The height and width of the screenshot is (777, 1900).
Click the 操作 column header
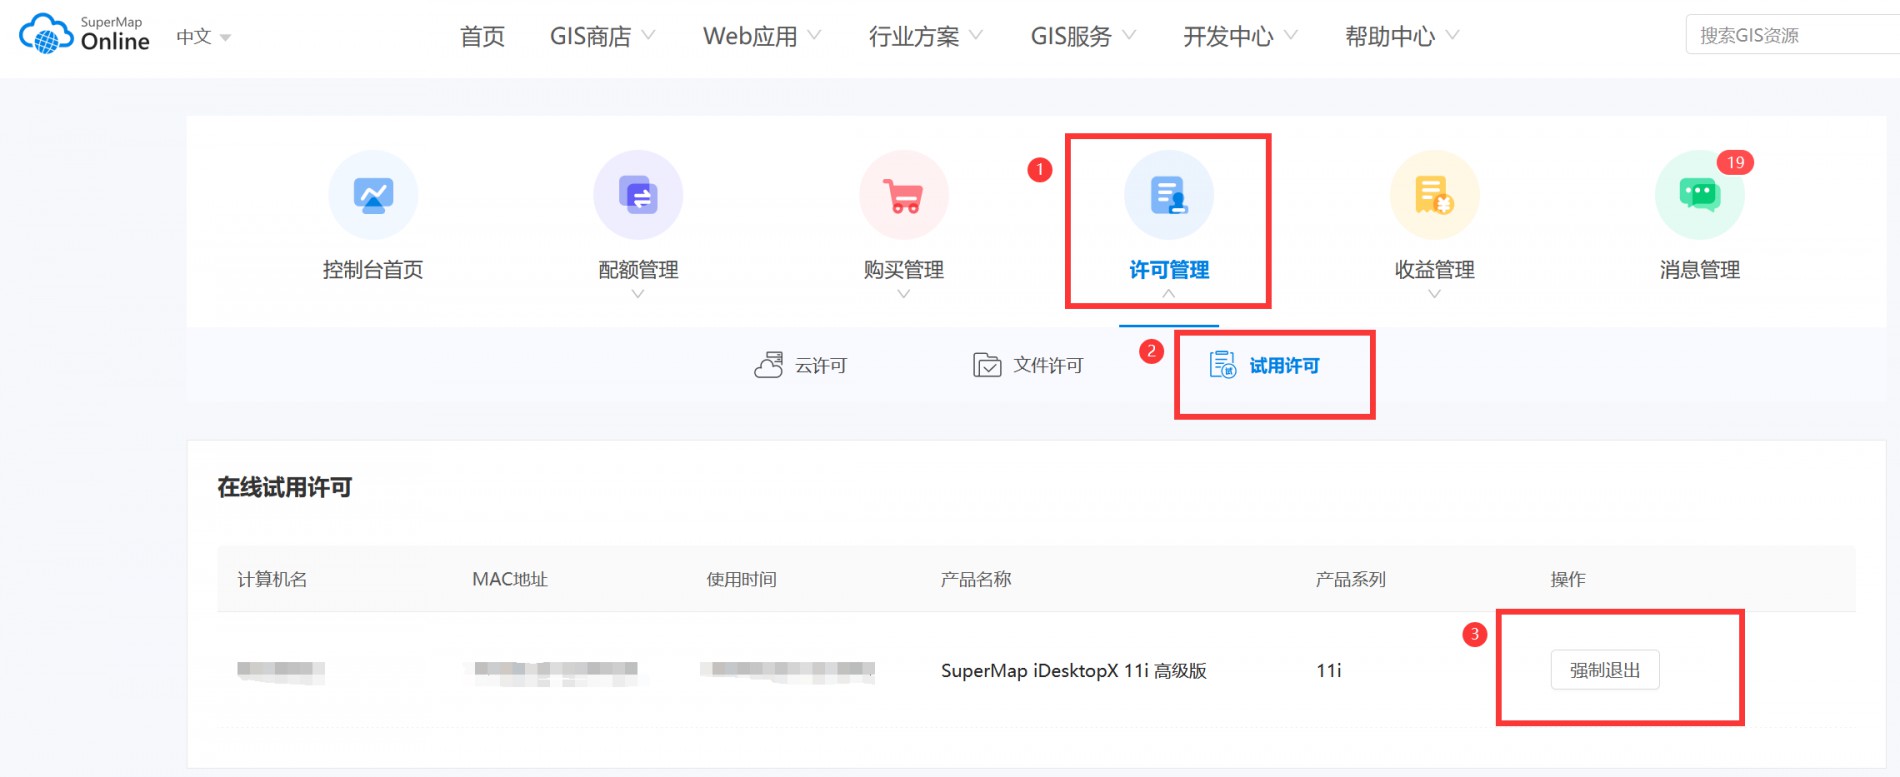[x=1568, y=579]
